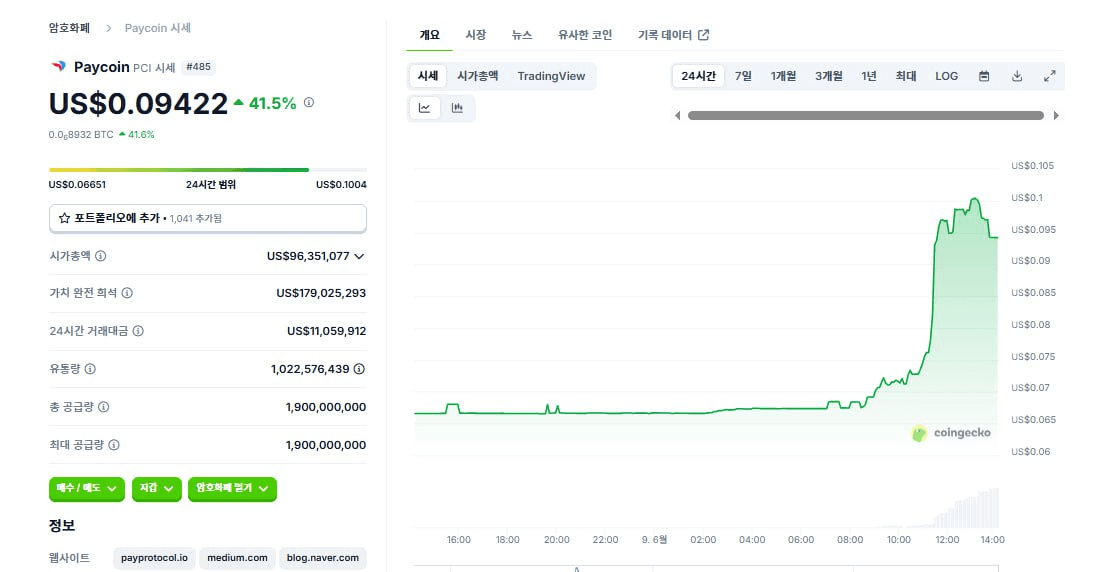1115x572 pixels.
Task: Click info icon next to 시가총액
Action: point(101,256)
